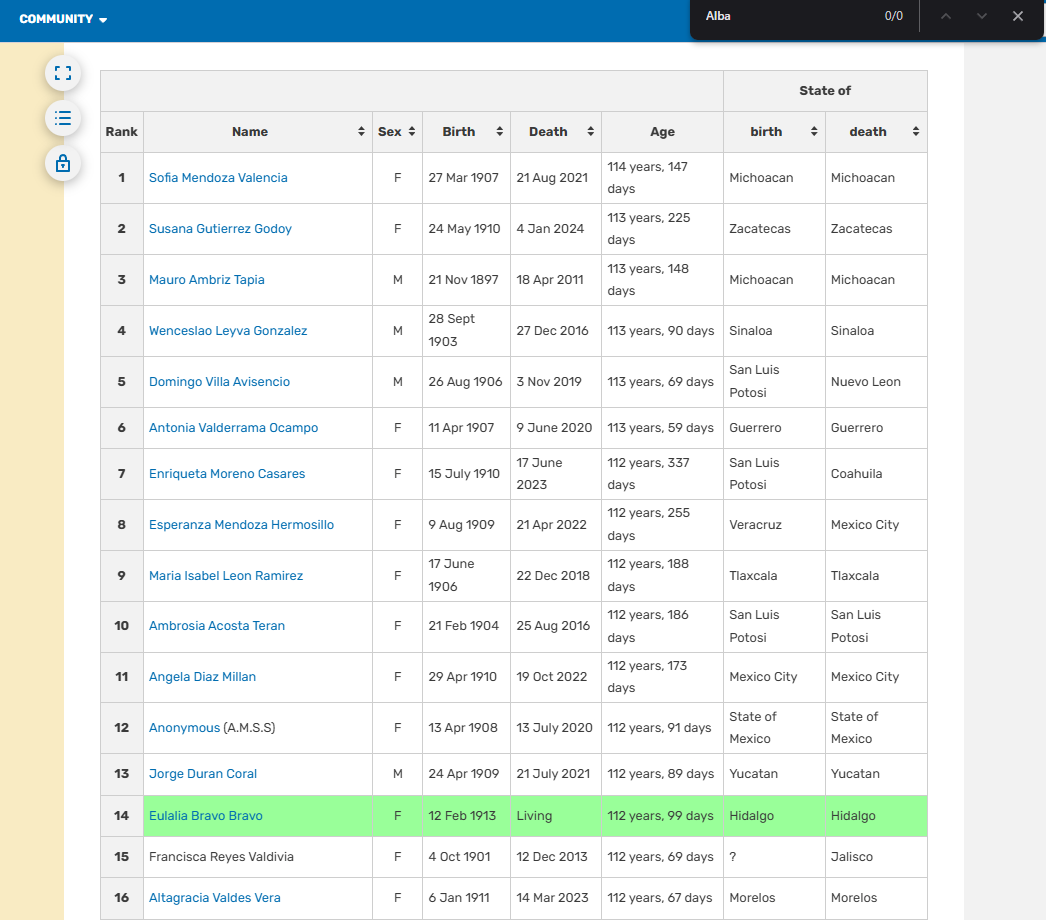Open Altagracia Valdes Vera link
Image resolution: width=1046 pixels, height=920 pixels.
[x=215, y=898]
